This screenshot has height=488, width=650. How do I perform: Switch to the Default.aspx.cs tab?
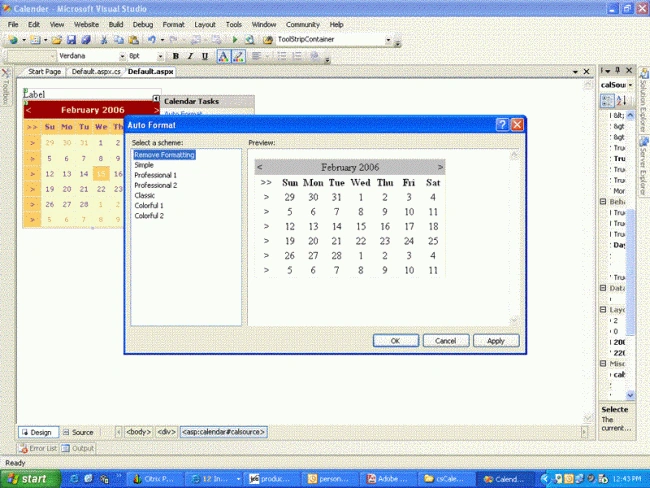[x=96, y=71]
